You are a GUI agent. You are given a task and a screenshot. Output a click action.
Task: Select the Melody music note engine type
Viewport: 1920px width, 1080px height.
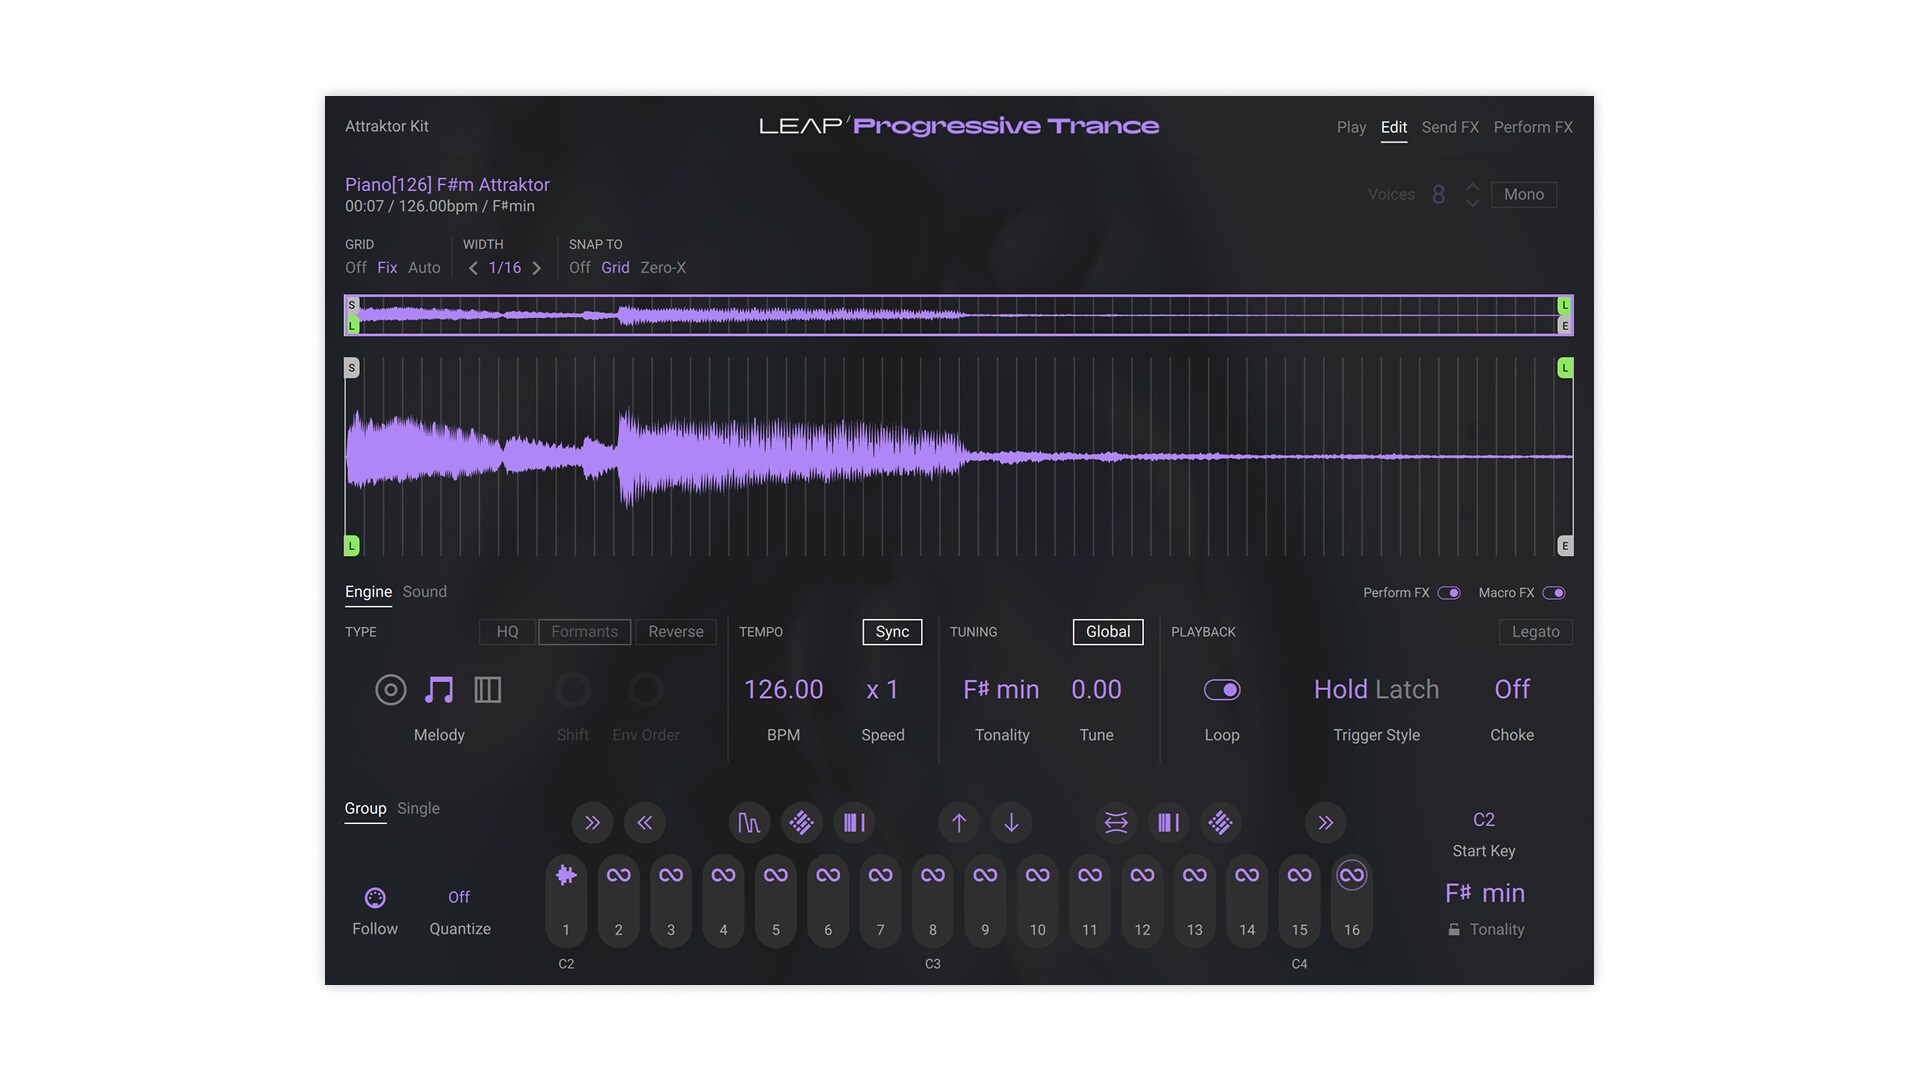(x=439, y=690)
